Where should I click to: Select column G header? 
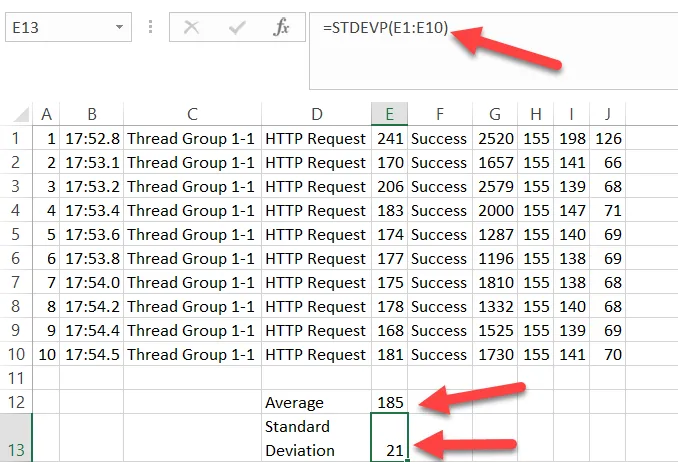pyautogui.click(x=495, y=114)
